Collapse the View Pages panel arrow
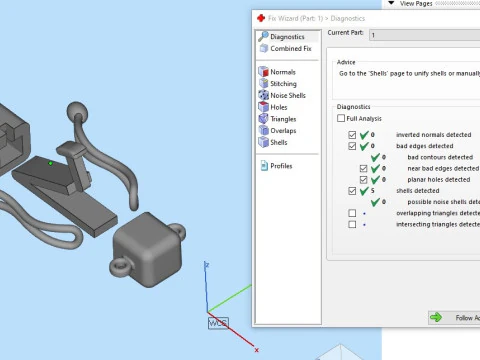 [392, 3]
